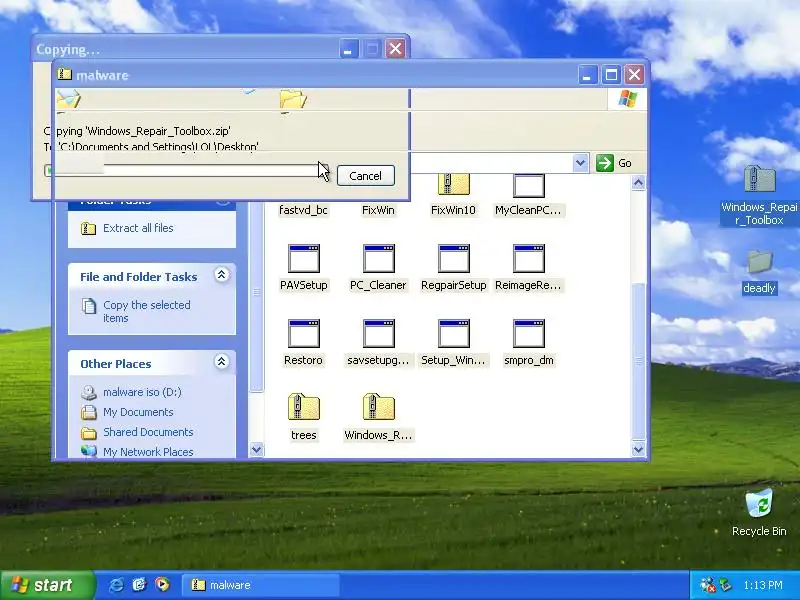Select the Setup_Win... application icon
The height and width of the screenshot is (600, 800).
[454, 334]
